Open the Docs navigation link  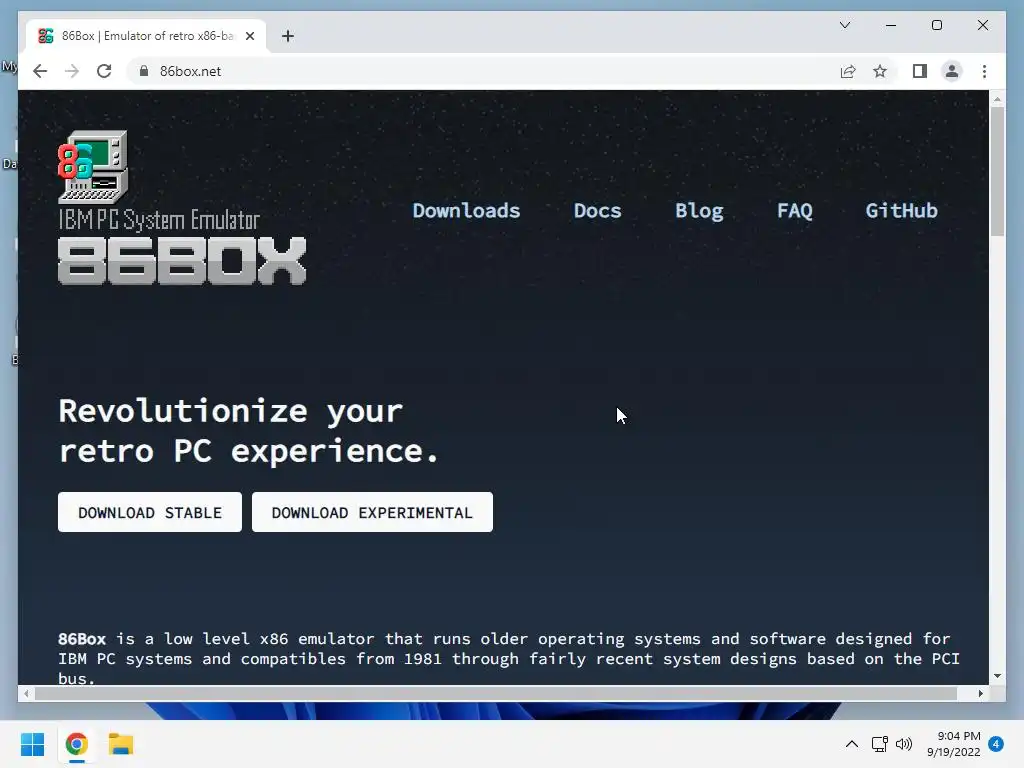click(x=598, y=211)
